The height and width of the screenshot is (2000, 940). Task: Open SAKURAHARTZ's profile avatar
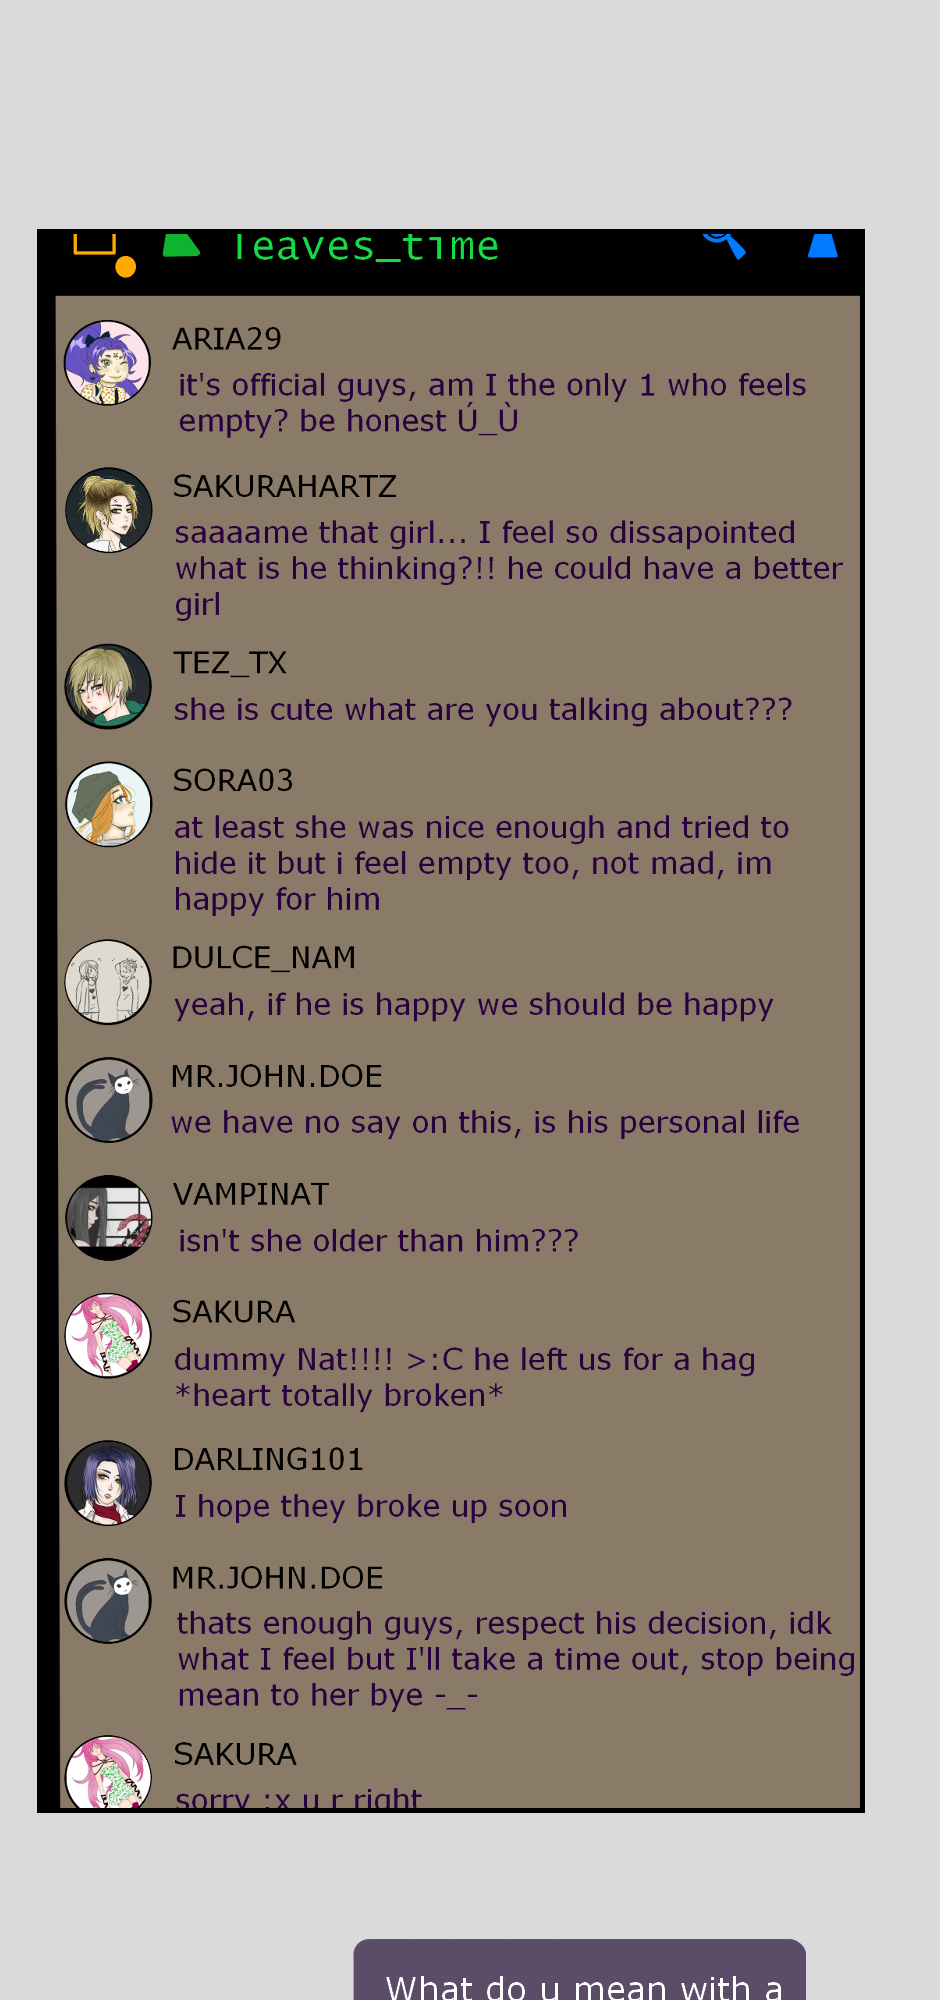click(x=108, y=510)
